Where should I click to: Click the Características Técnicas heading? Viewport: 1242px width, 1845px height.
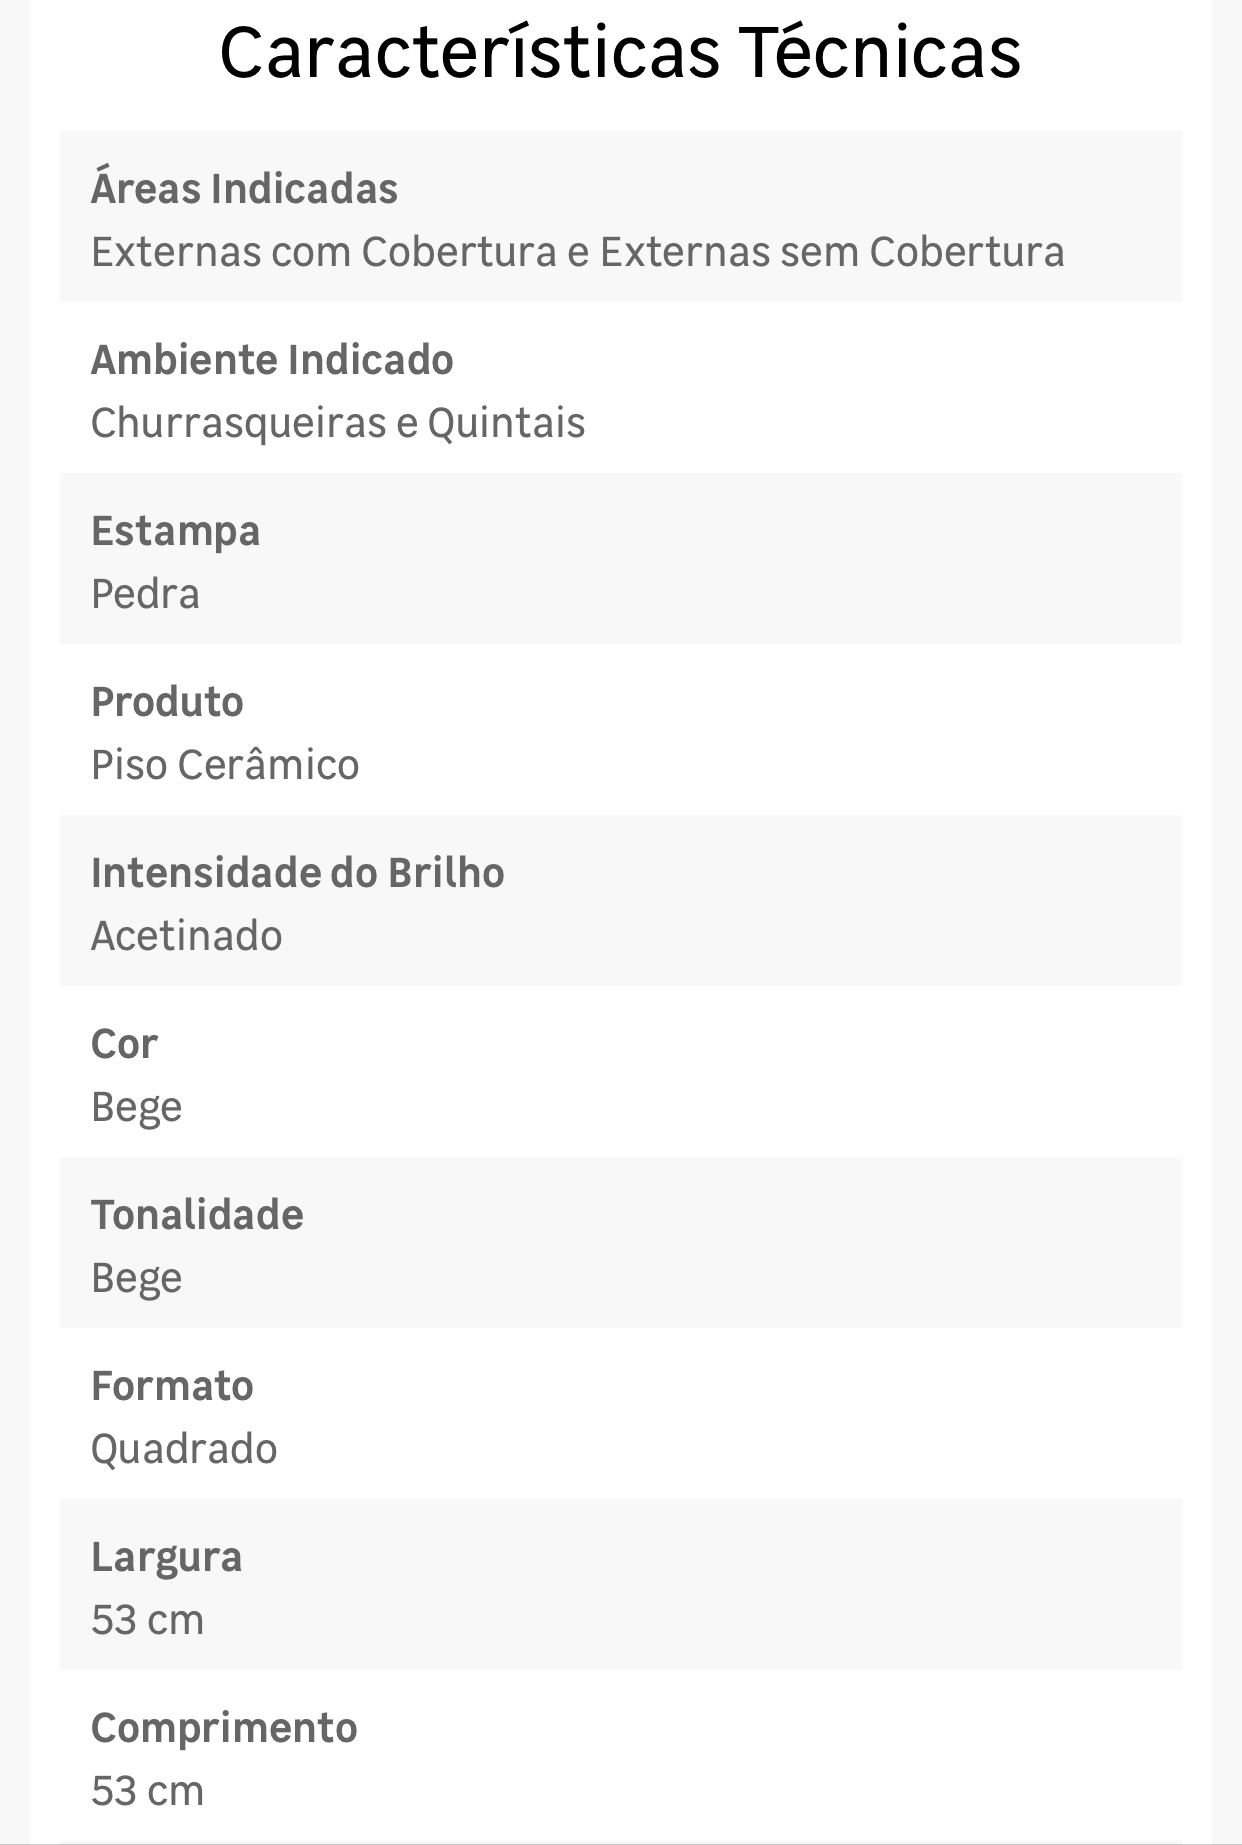[620, 53]
